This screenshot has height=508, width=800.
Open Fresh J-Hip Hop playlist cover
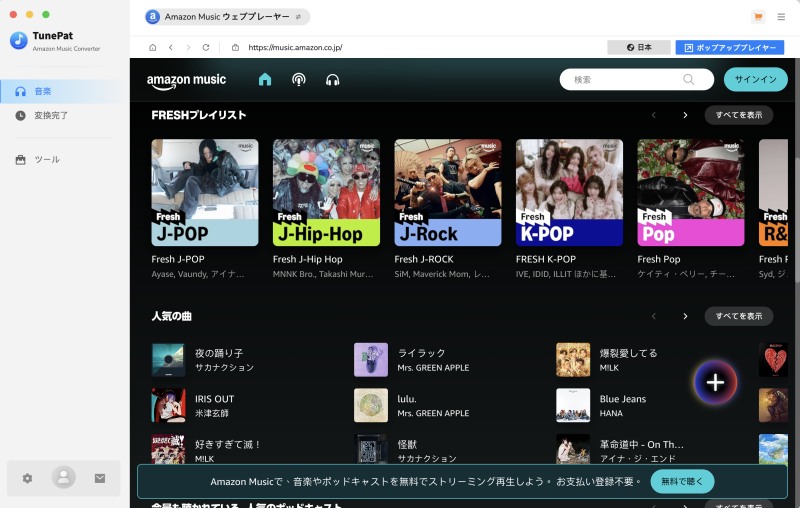pos(327,193)
